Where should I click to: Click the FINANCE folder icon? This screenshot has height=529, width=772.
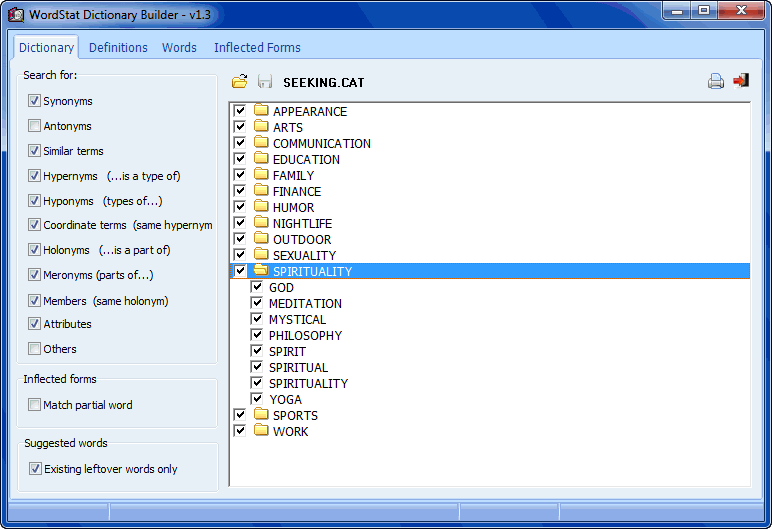(261, 190)
